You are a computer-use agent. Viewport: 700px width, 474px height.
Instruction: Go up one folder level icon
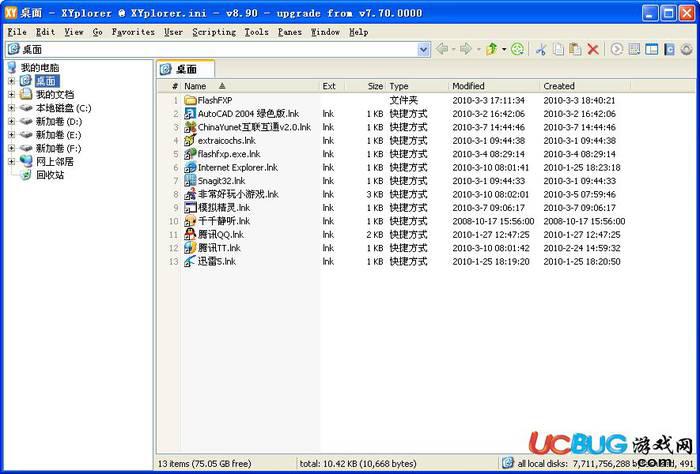[x=492, y=49]
